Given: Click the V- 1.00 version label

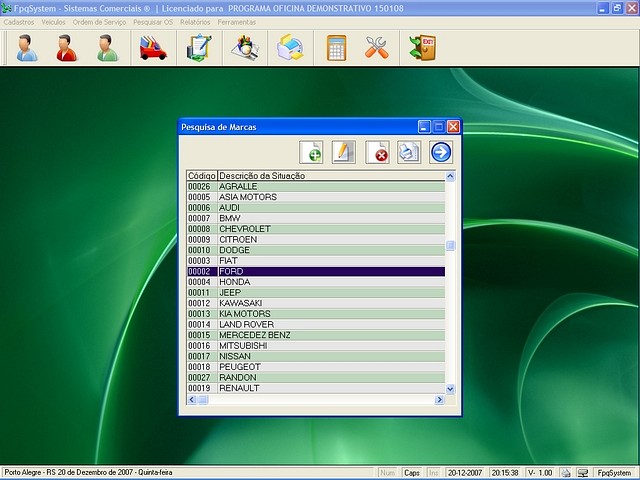Looking at the screenshot, I should 540,473.
